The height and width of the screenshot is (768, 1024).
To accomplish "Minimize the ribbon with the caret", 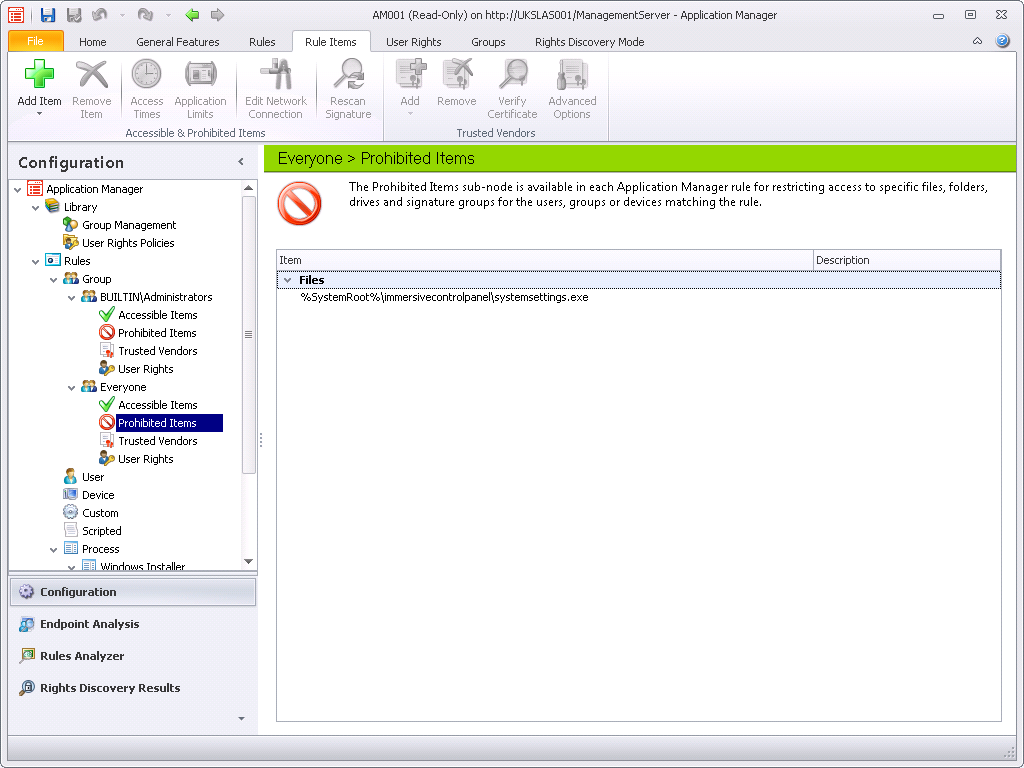I will 977,40.
